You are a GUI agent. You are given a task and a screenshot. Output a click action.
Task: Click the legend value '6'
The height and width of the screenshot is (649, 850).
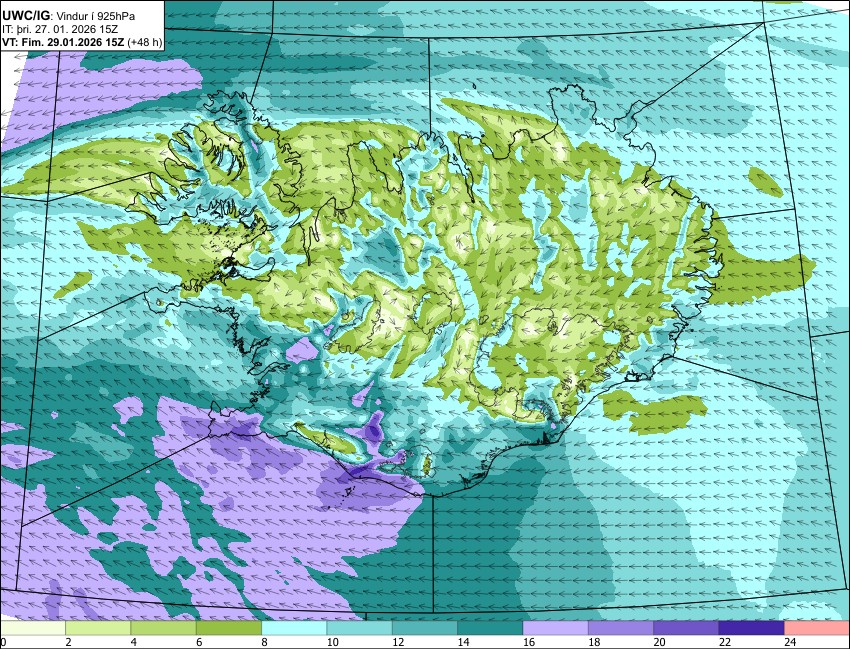(199, 642)
